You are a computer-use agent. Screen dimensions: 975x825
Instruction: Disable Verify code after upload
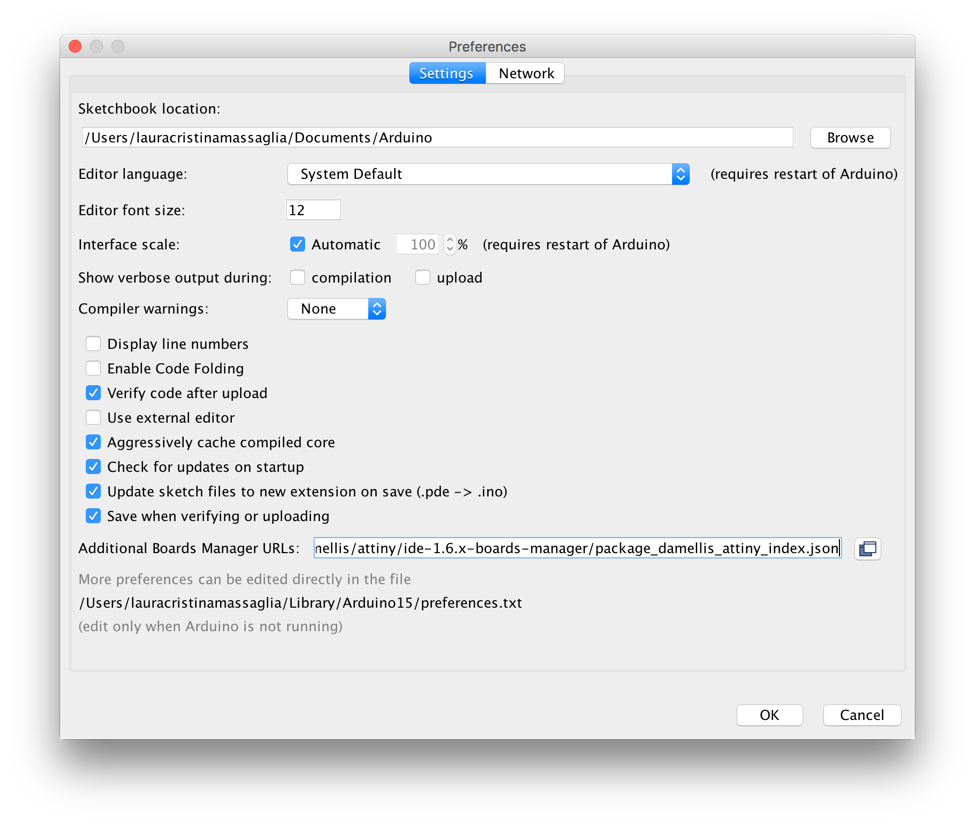(x=93, y=393)
